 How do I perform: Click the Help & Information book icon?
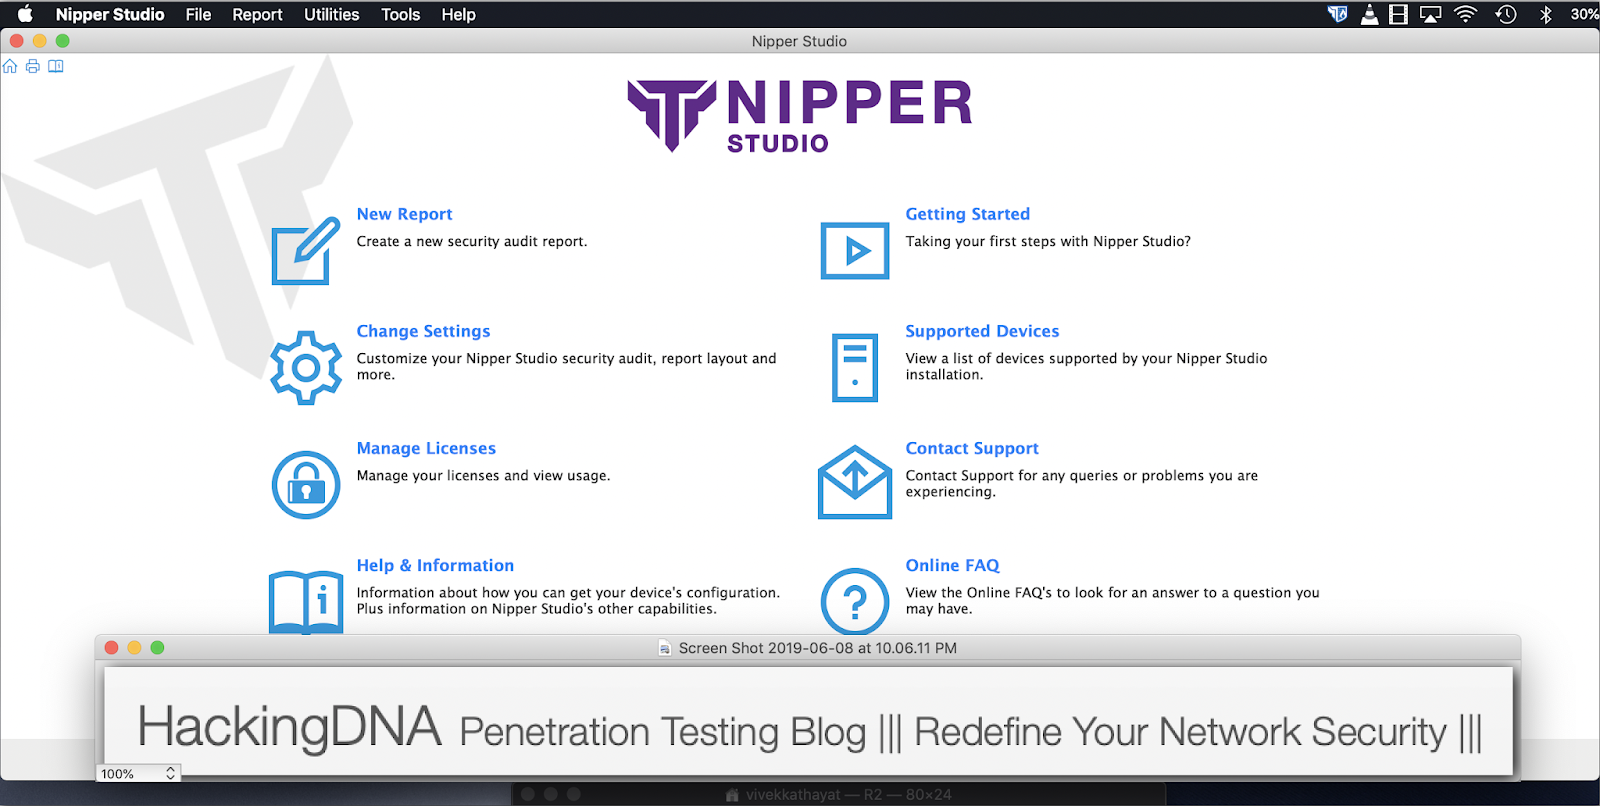pos(306,602)
